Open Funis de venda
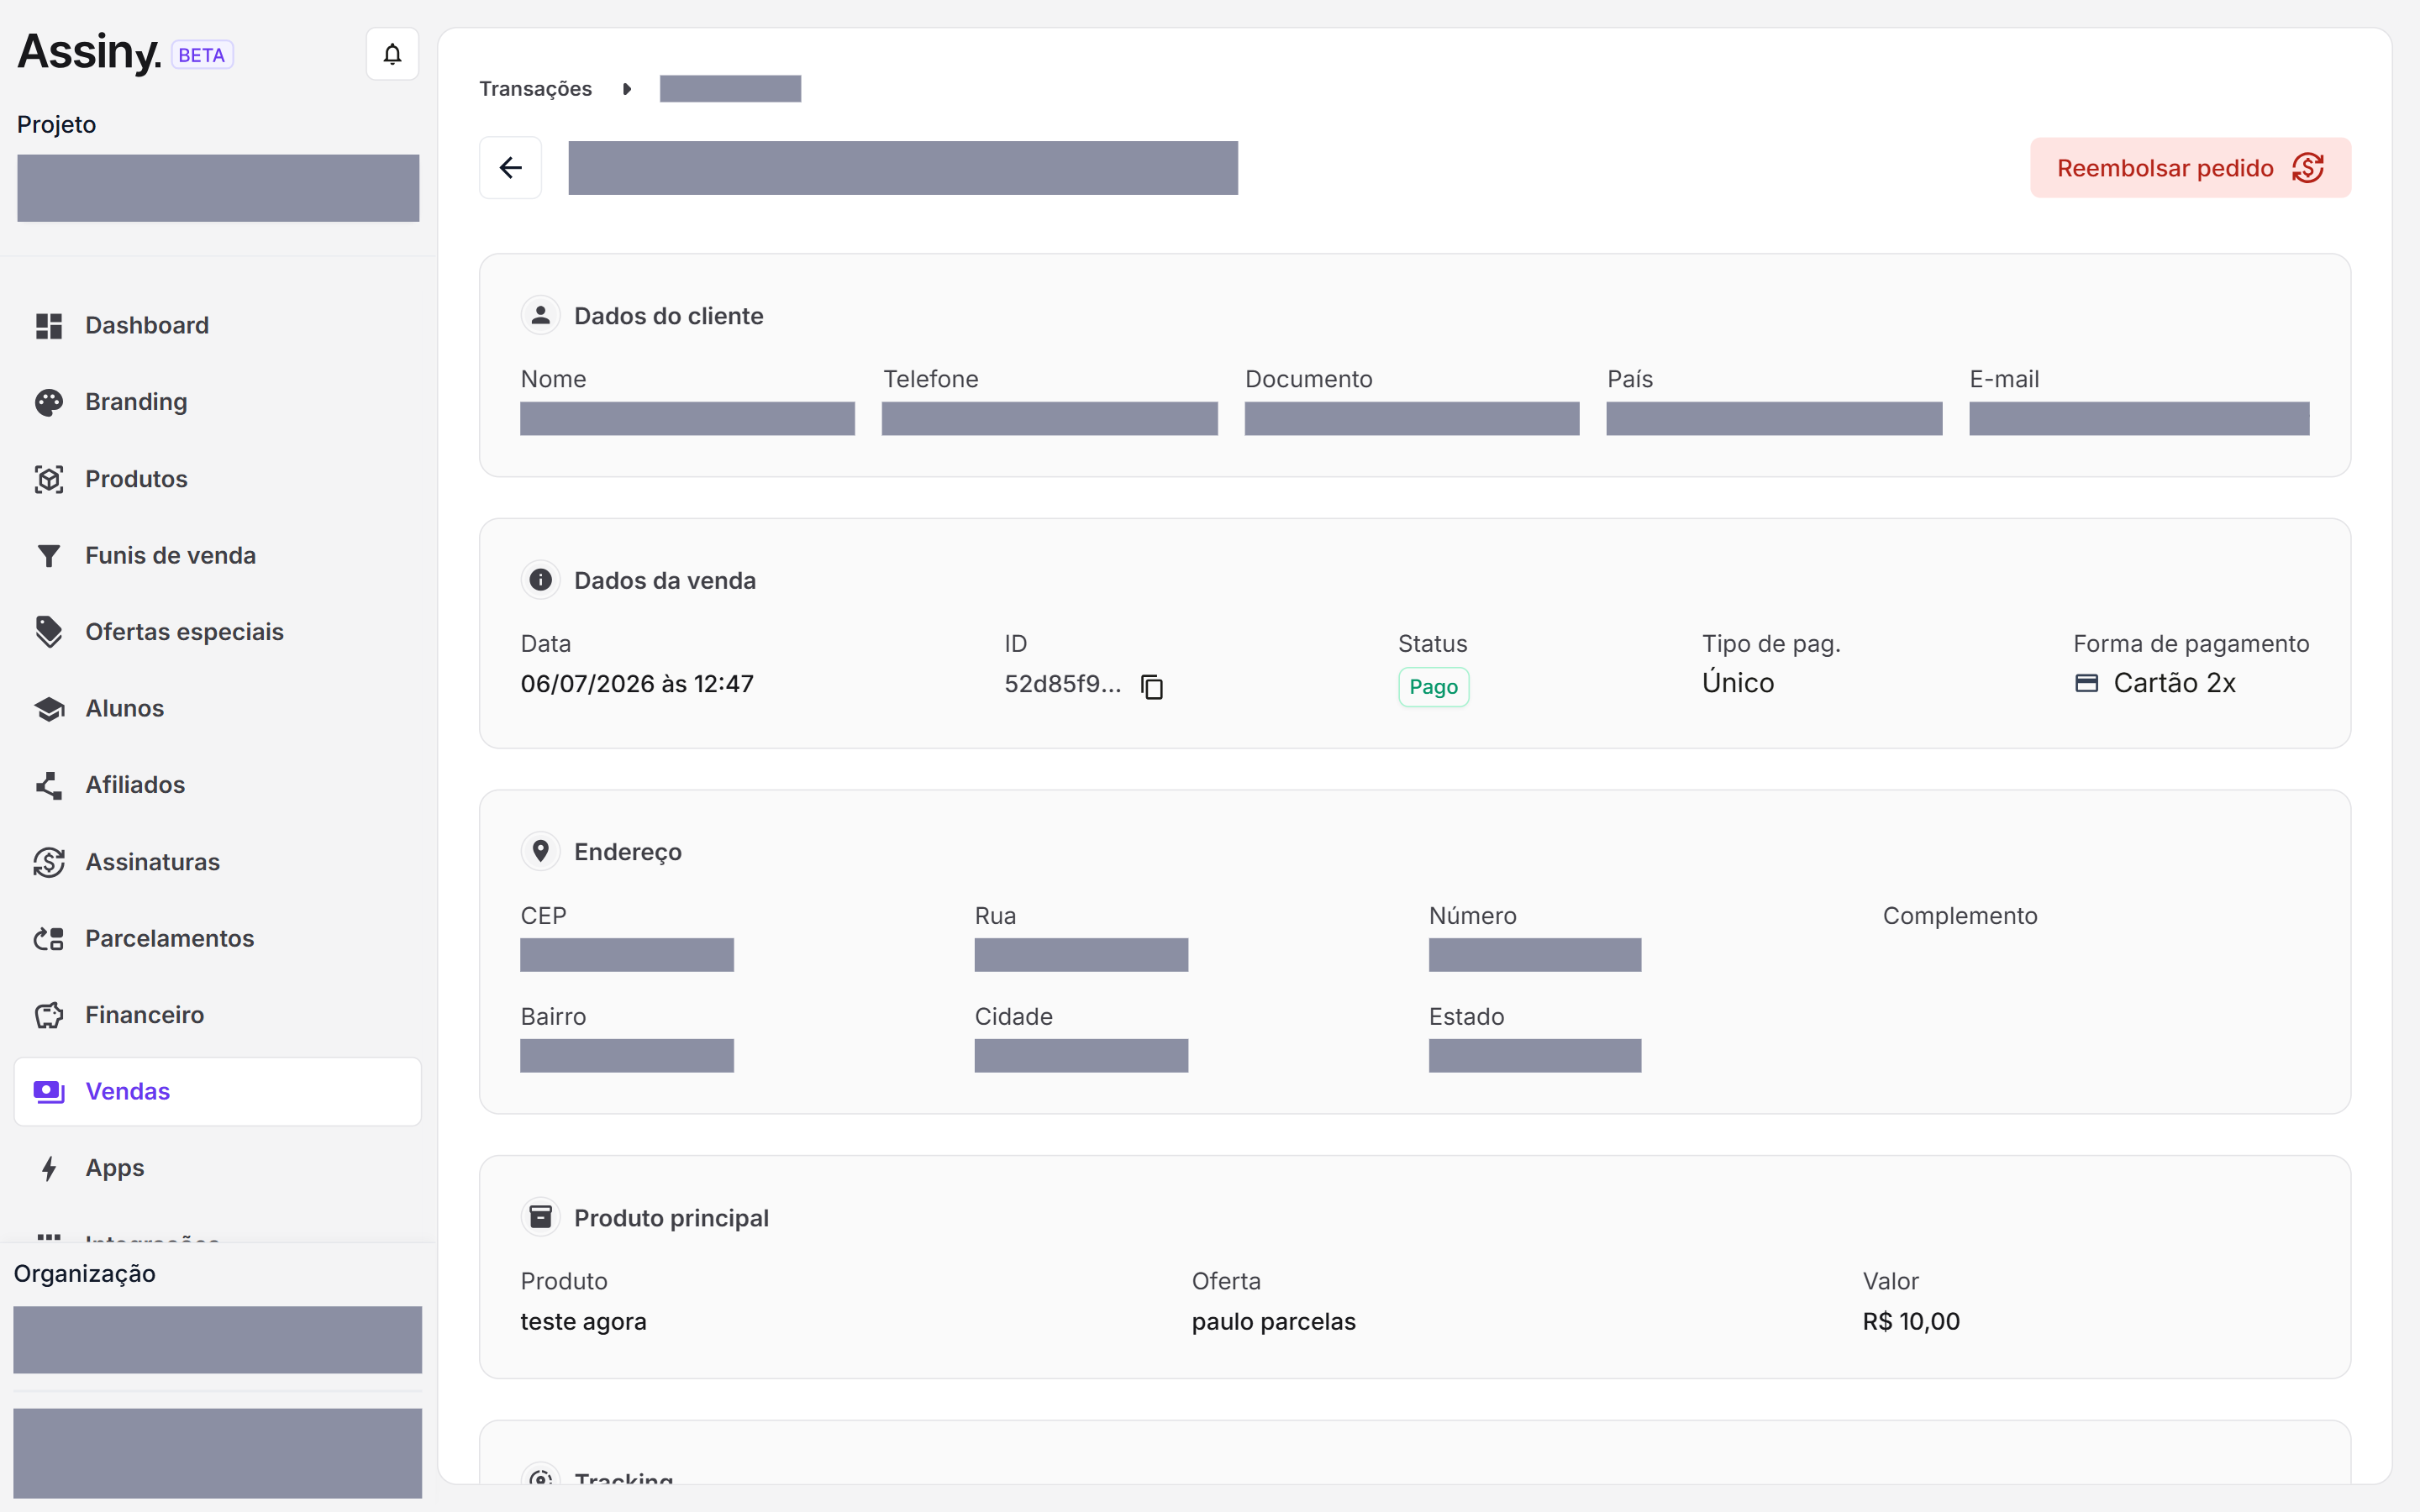2420x1512 pixels. tap(217, 555)
